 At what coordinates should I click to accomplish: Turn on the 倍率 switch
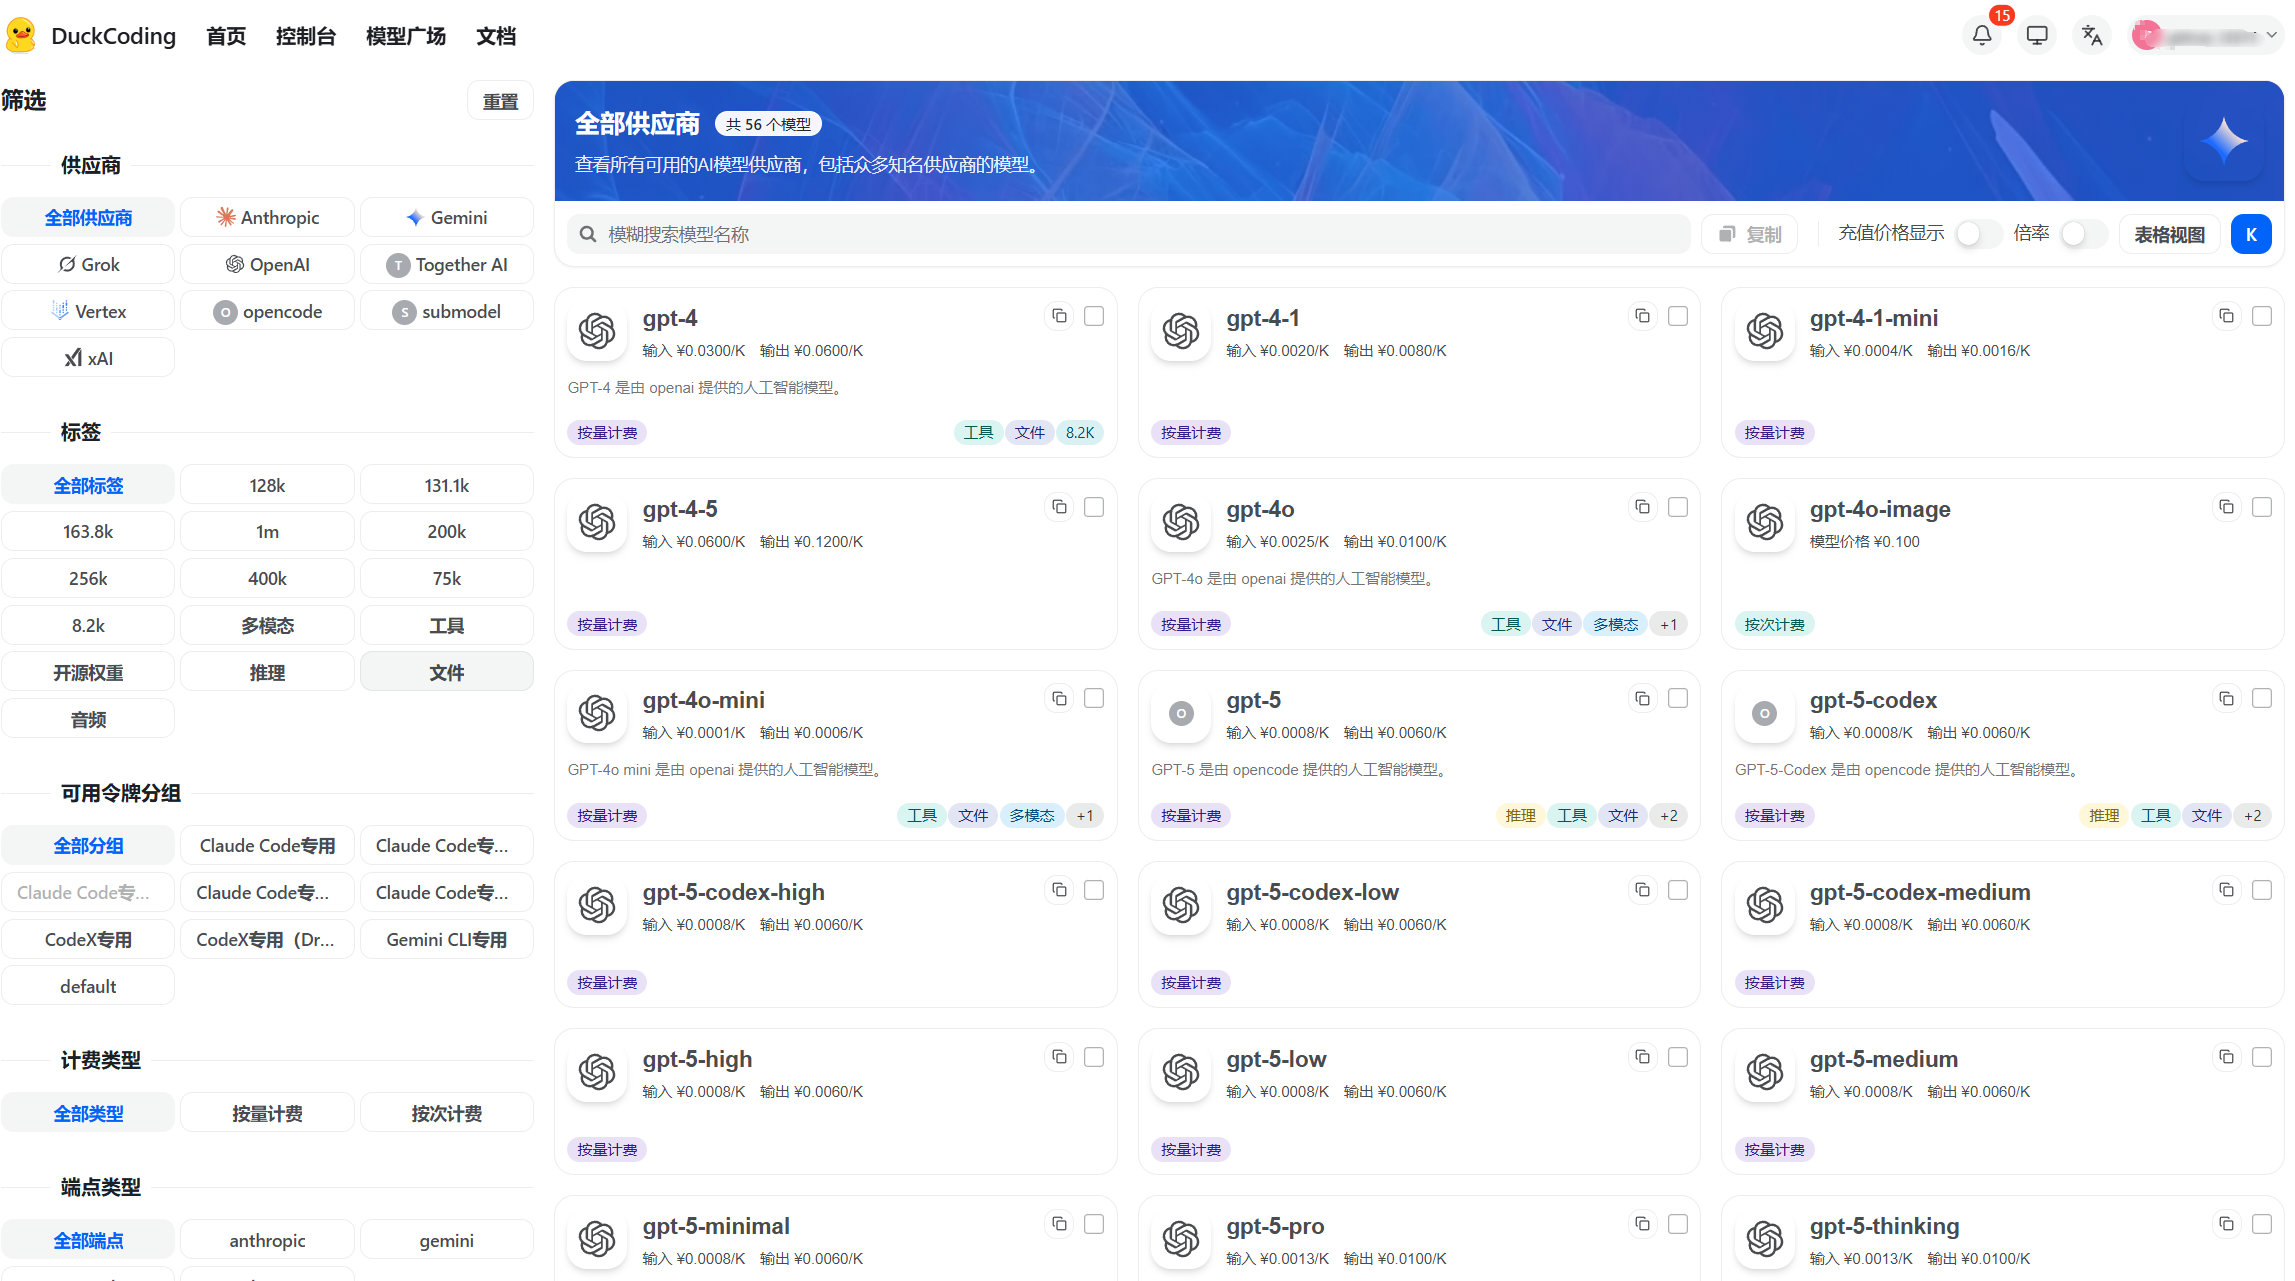tap(2083, 234)
